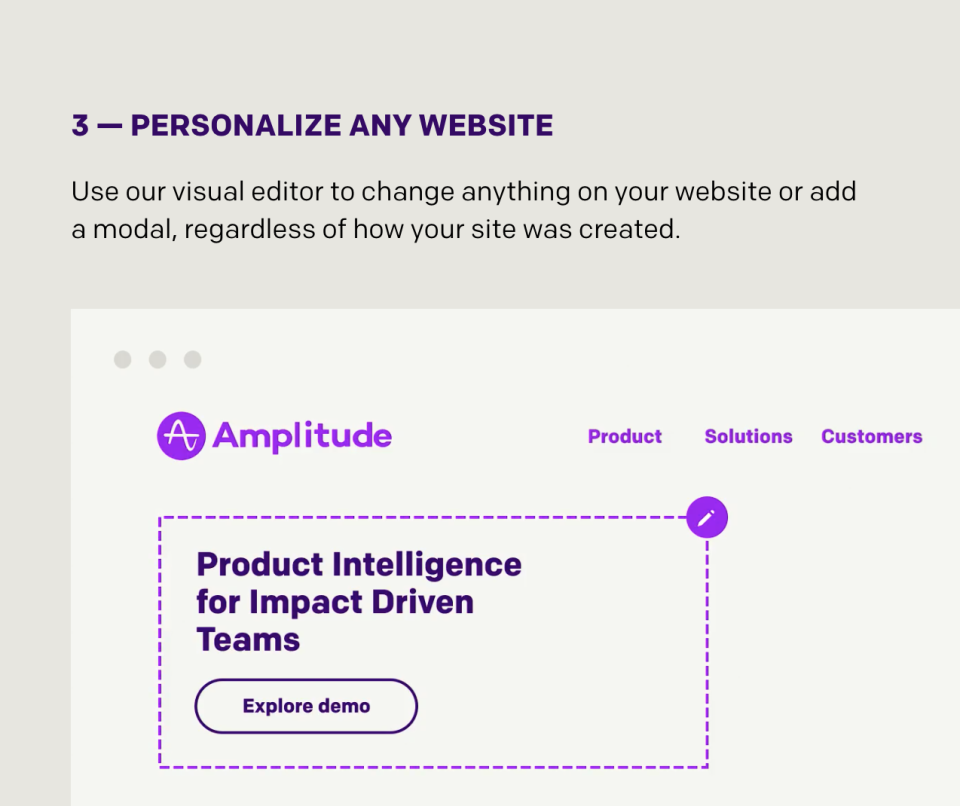960x806 pixels.
Task: Select the "for Impact Driven" headline line
Action: tap(335, 602)
